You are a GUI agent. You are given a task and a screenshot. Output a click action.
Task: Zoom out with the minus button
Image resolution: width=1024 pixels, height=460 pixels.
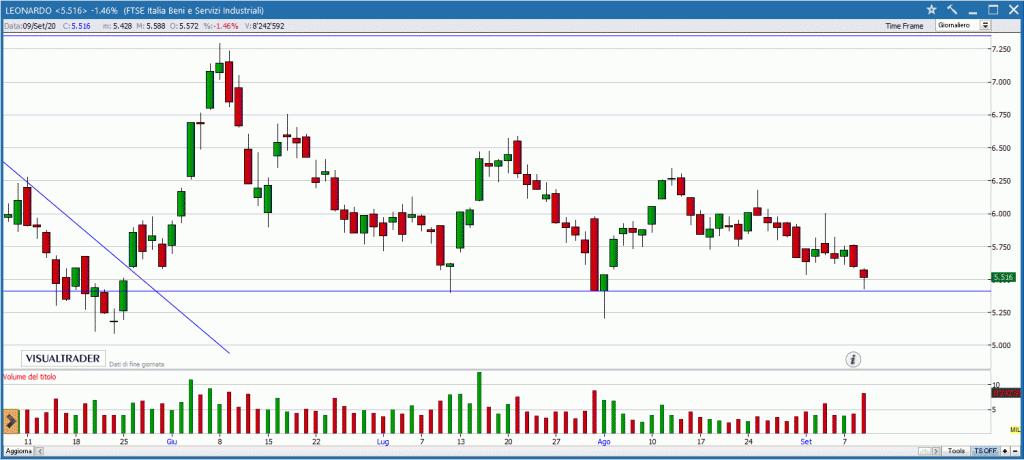click(x=1015, y=451)
